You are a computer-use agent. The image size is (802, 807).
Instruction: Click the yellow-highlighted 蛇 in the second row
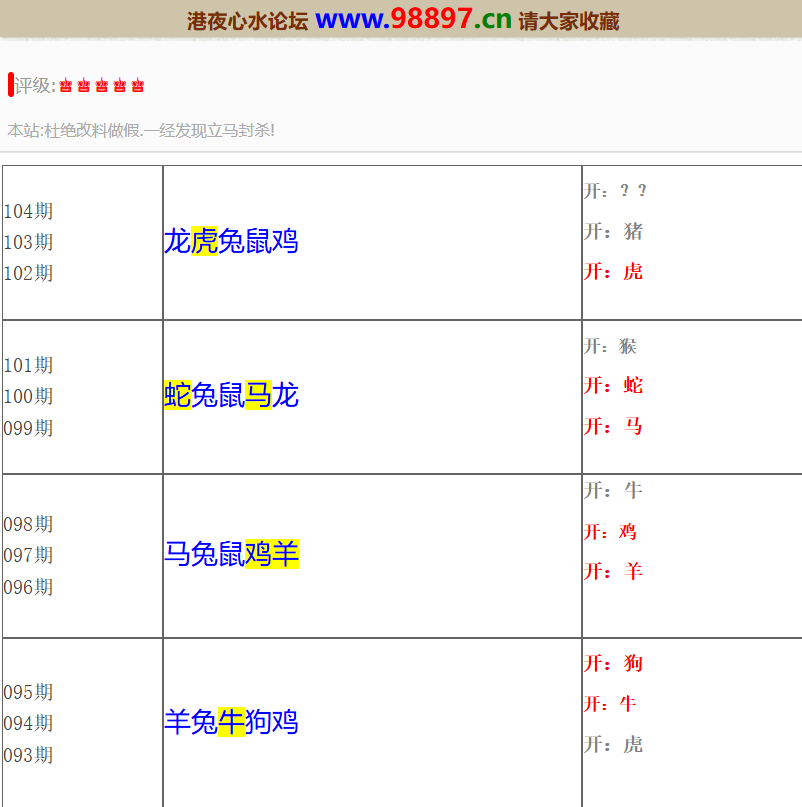[x=177, y=395]
